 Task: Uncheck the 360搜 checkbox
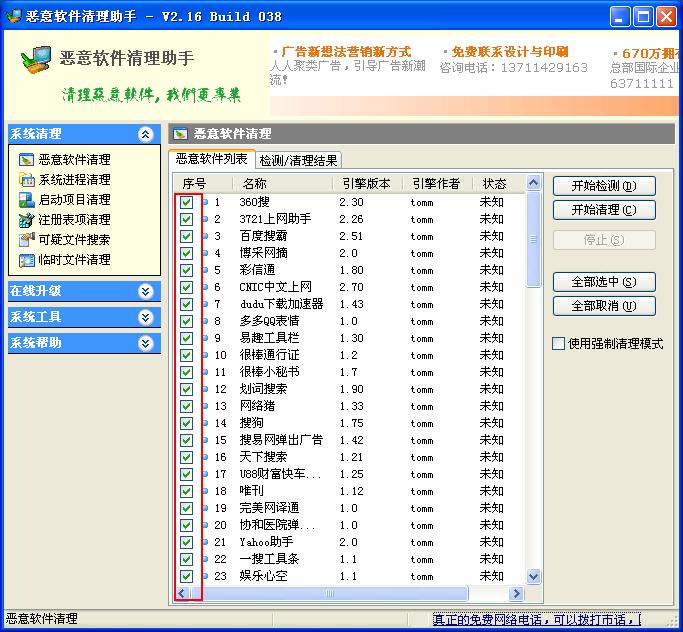pos(186,202)
